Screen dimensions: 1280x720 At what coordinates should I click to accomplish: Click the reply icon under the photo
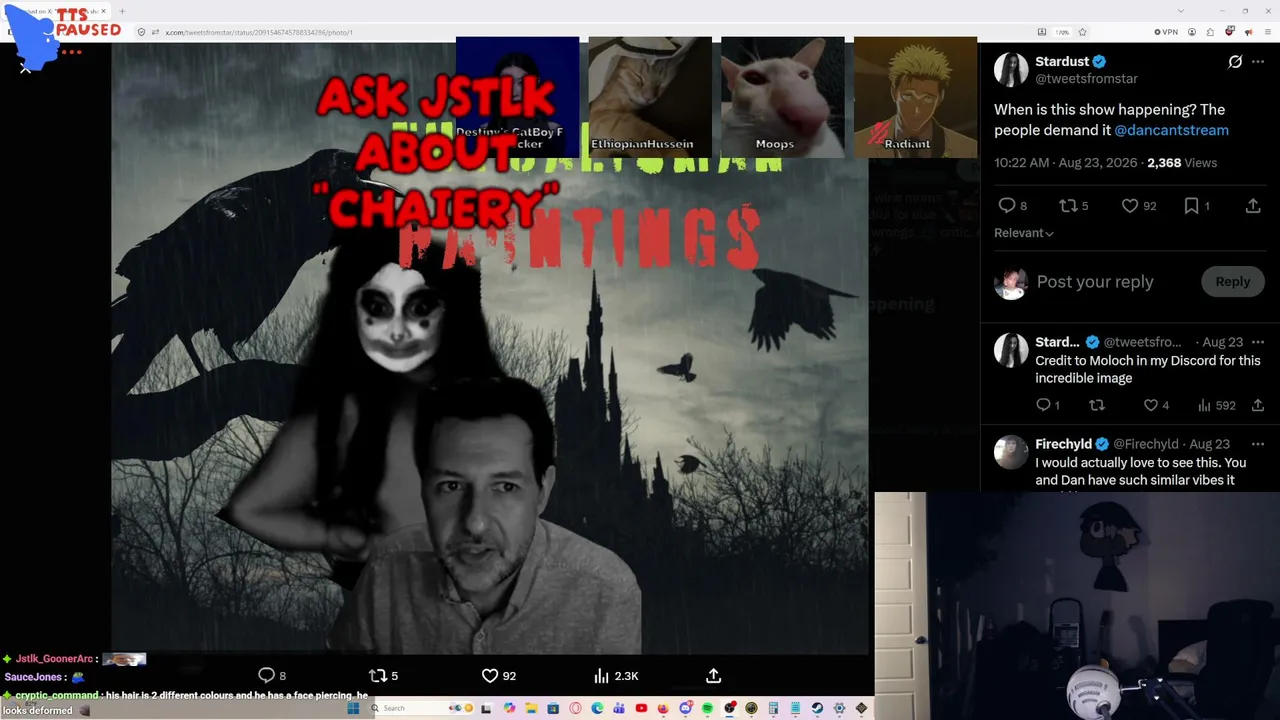(x=266, y=676)
